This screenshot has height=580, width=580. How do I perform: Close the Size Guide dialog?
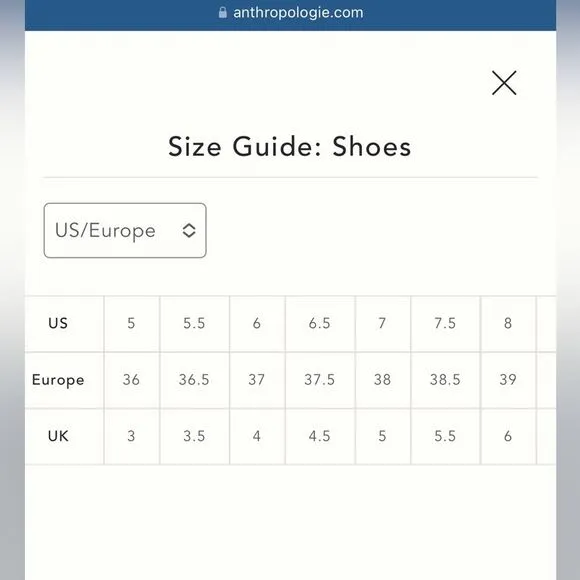(x=504, y=83)
